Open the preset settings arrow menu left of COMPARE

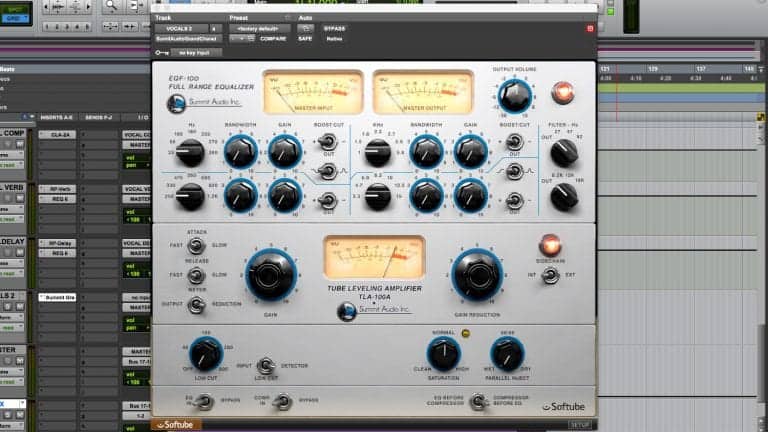[242, 39]
